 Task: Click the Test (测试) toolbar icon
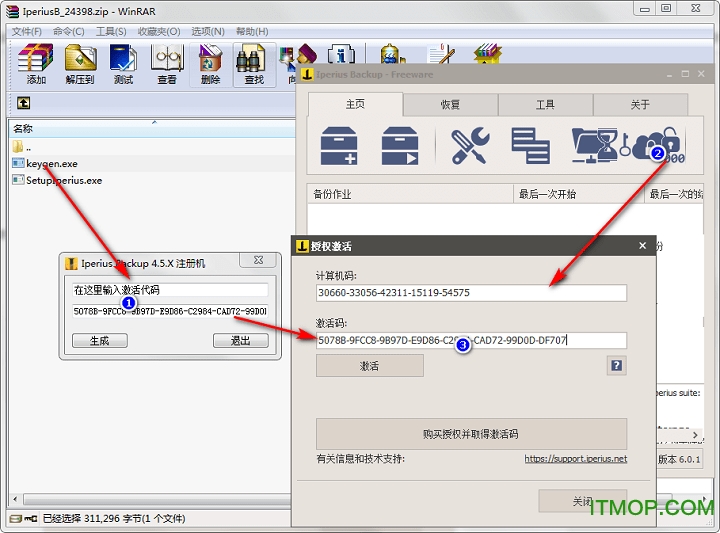point(123,58)
